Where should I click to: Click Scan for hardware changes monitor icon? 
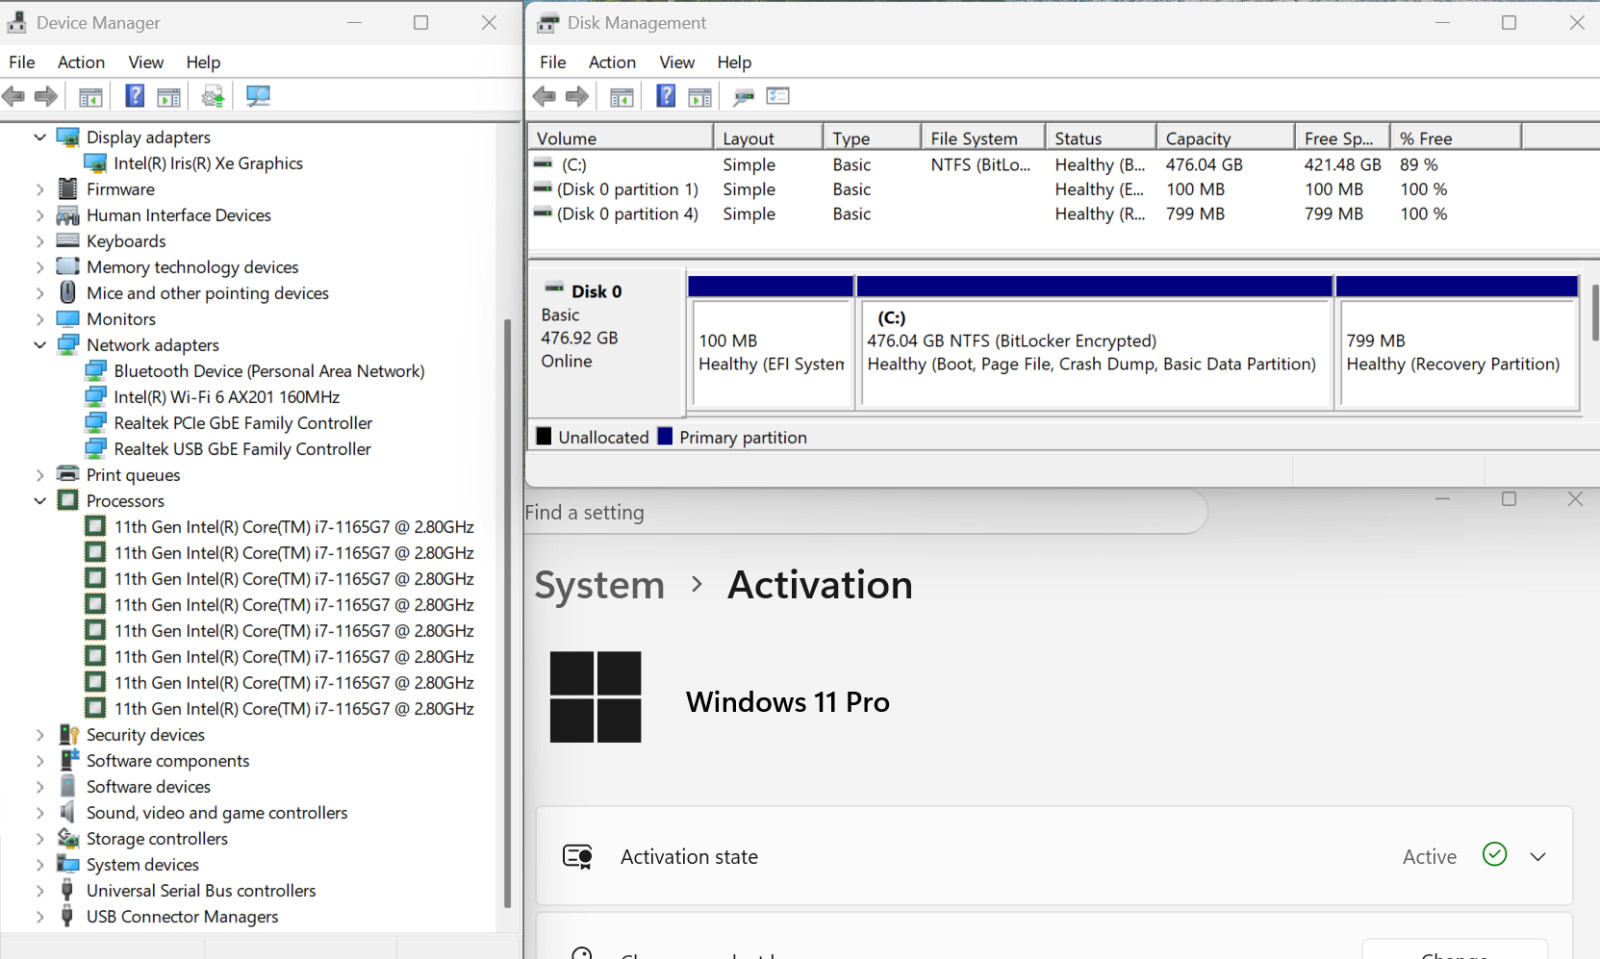click(258, 97)
